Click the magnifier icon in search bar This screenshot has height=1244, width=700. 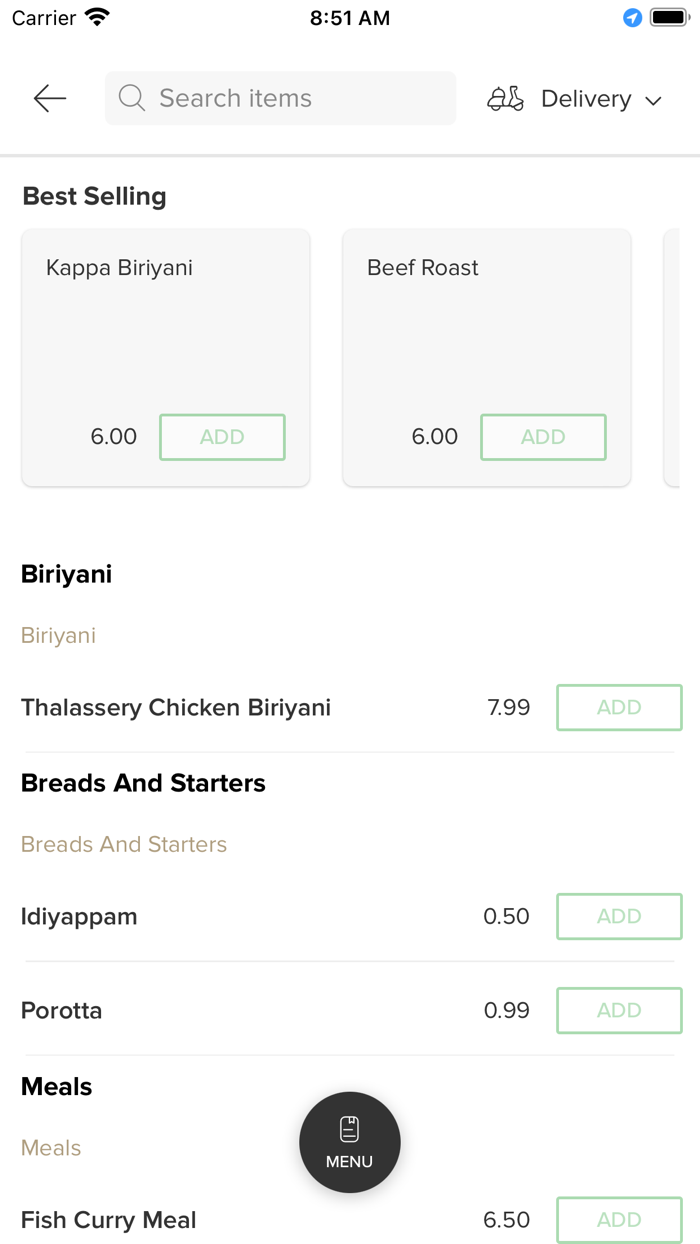tap(131, 98)
